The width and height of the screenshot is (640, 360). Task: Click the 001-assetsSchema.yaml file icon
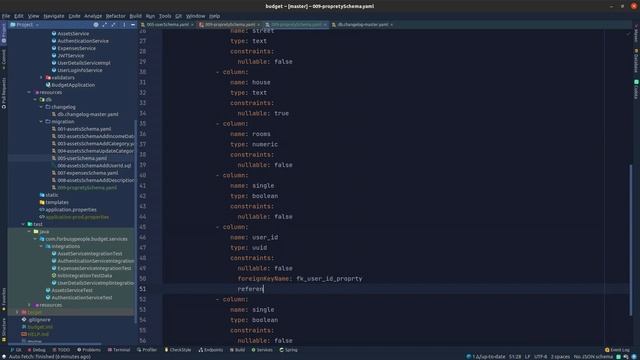point(54,129)
